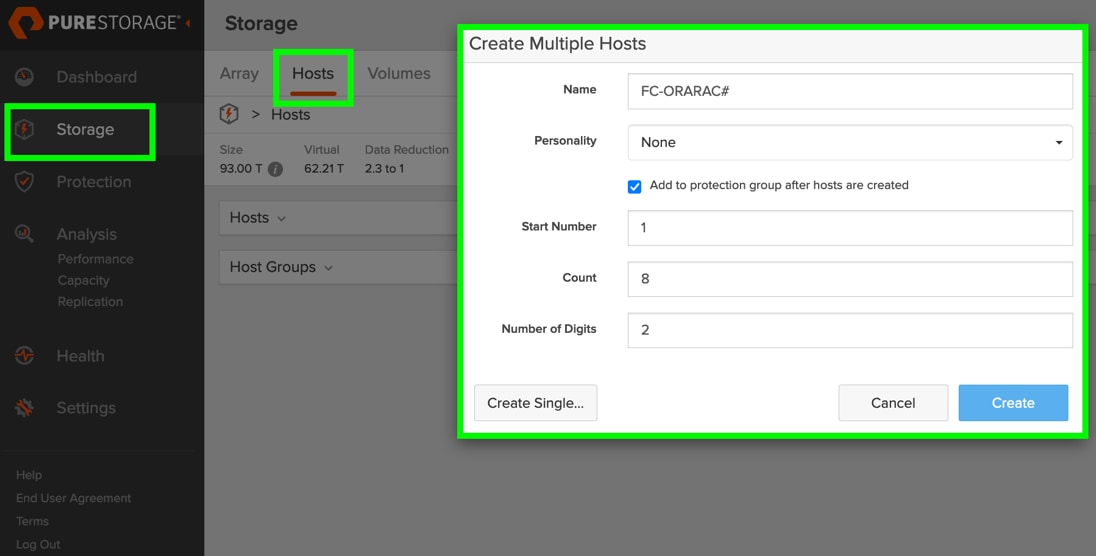
Task: Click the Dashboard gauge icon
Action: pos(25,77)
